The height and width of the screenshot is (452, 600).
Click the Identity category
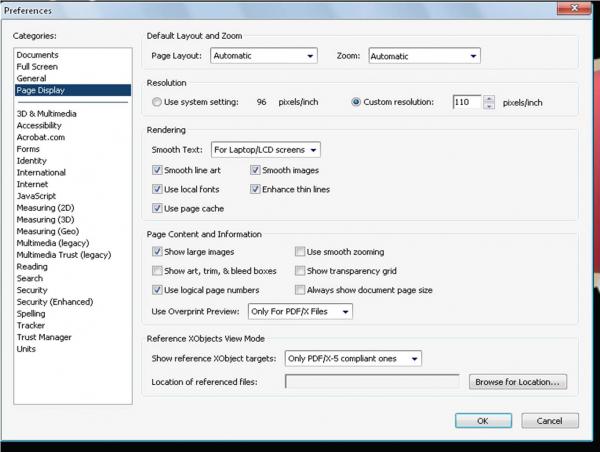pos(31,161)
